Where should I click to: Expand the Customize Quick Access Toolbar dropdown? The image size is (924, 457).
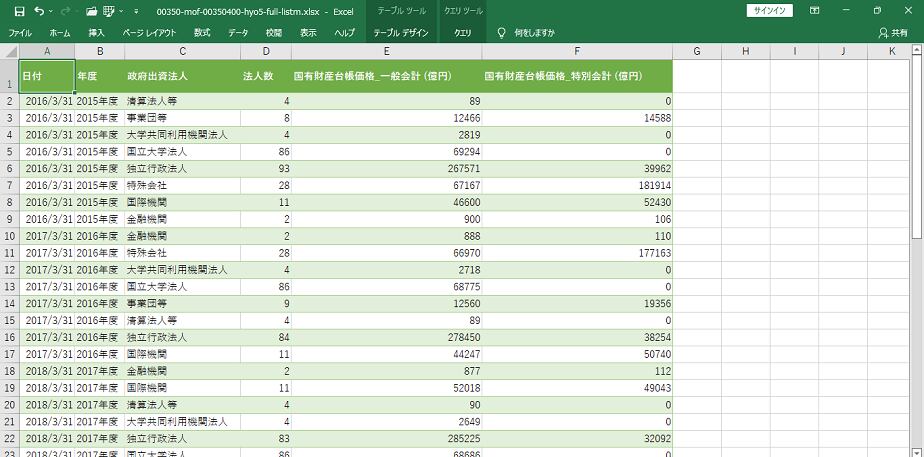tap(135, 10)
